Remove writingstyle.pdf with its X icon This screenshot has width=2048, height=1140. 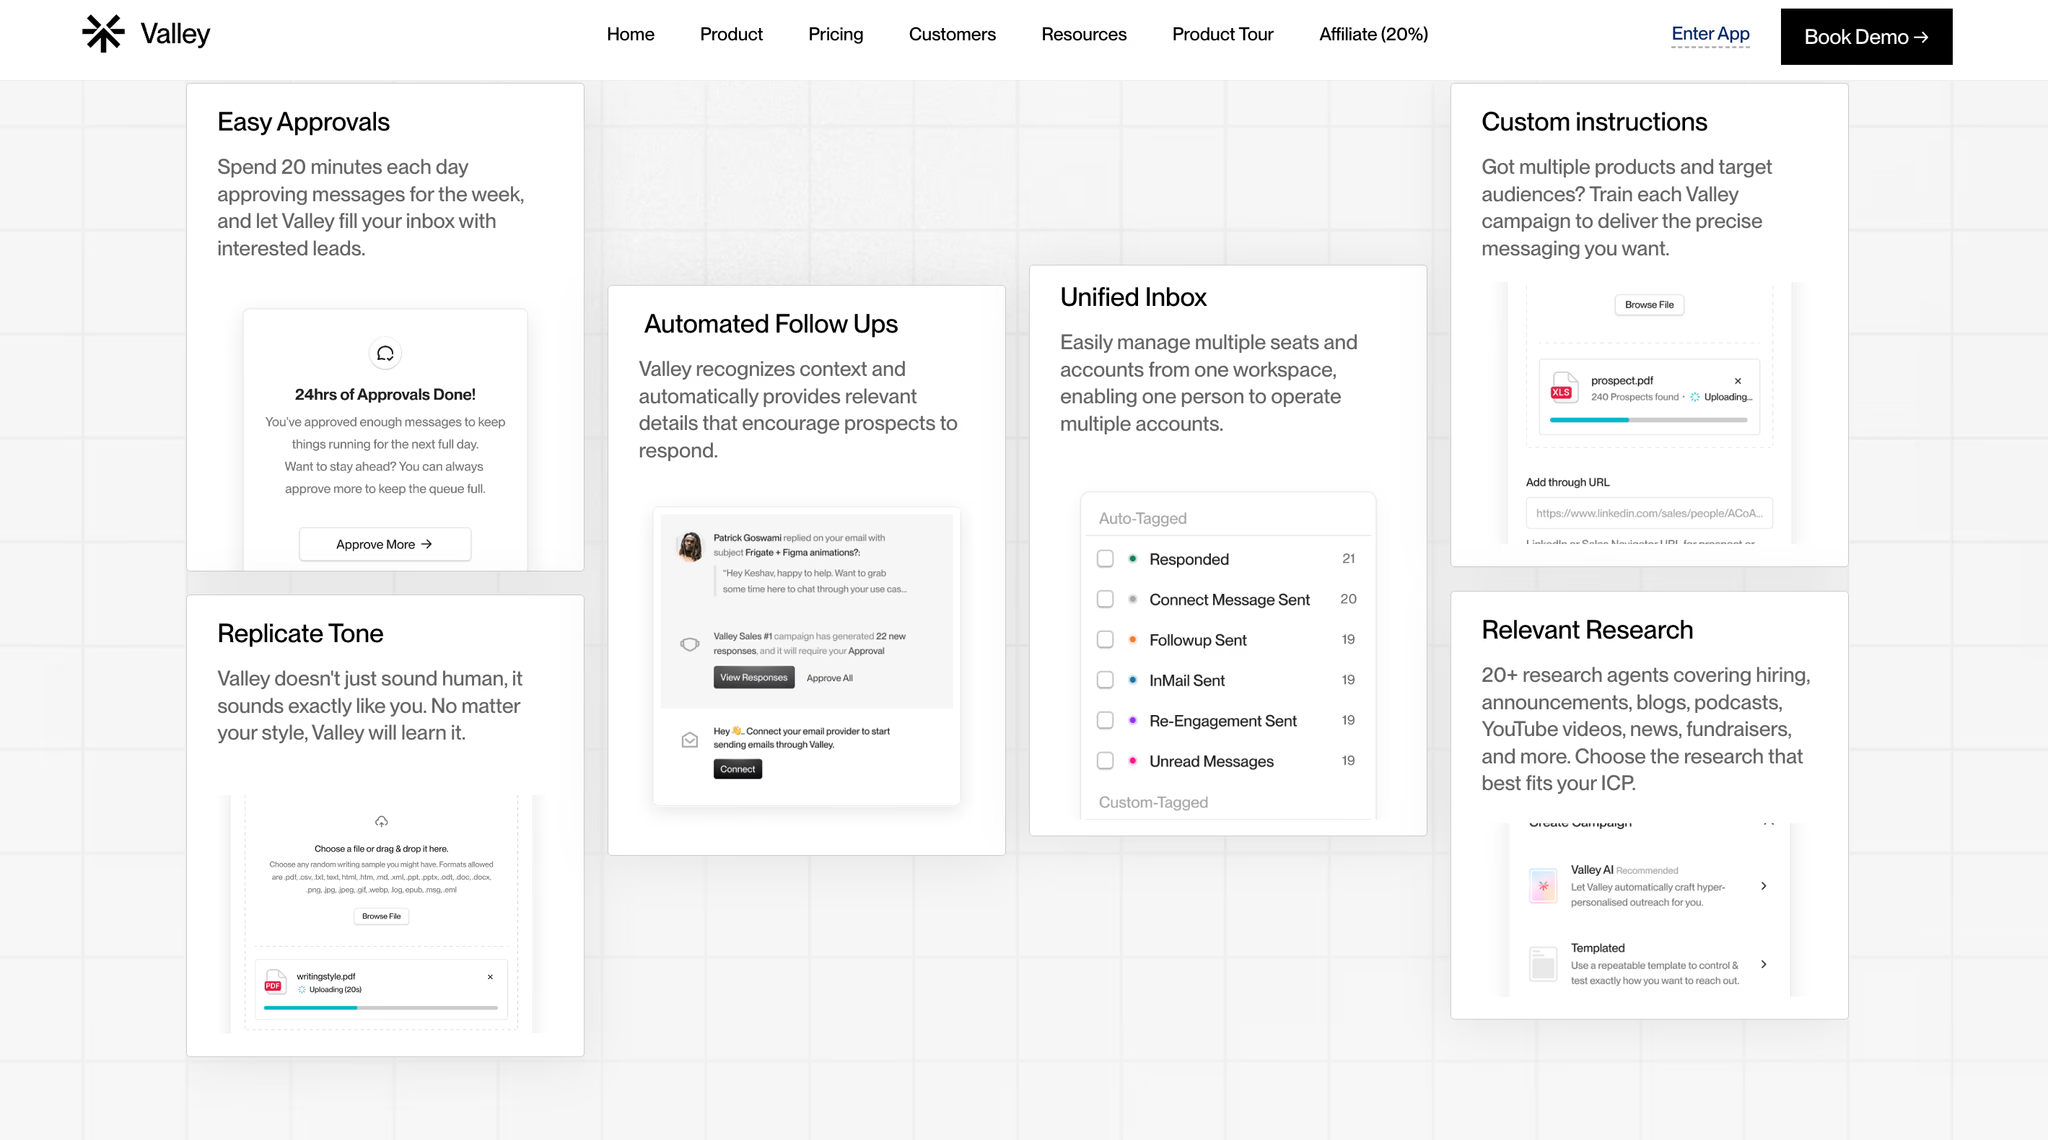490,977
